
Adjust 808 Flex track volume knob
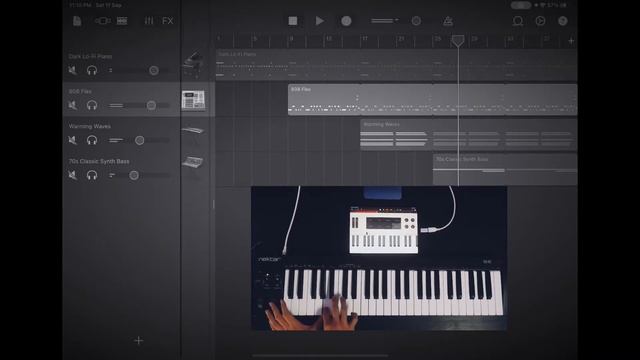point(151,105)
